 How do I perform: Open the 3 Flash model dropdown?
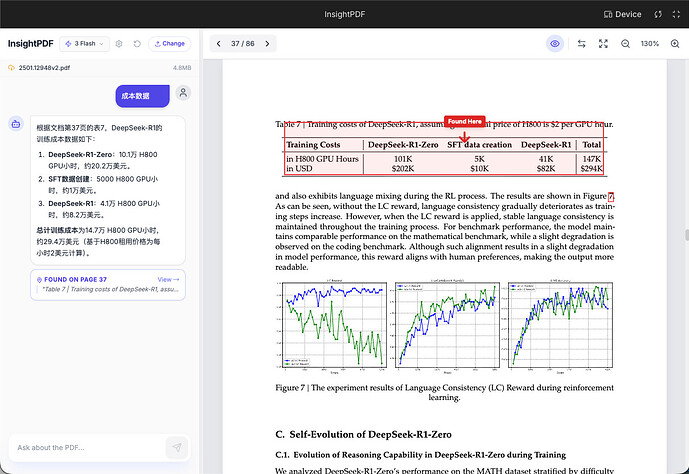point(84,43)
